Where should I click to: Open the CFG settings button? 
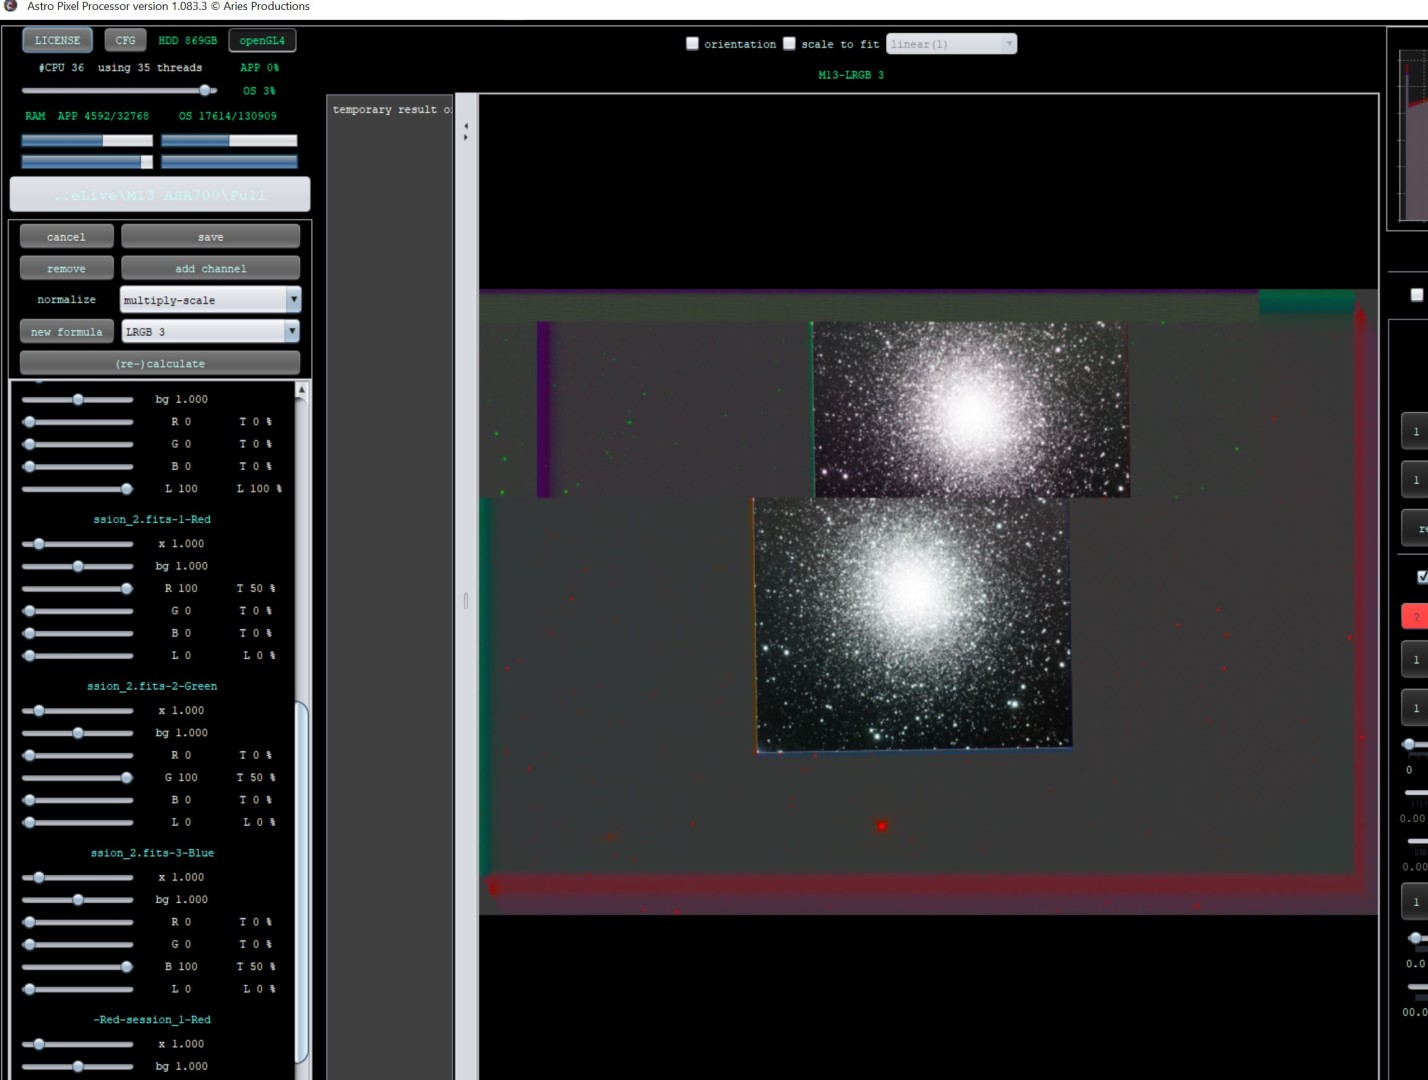tap(125, 41)
